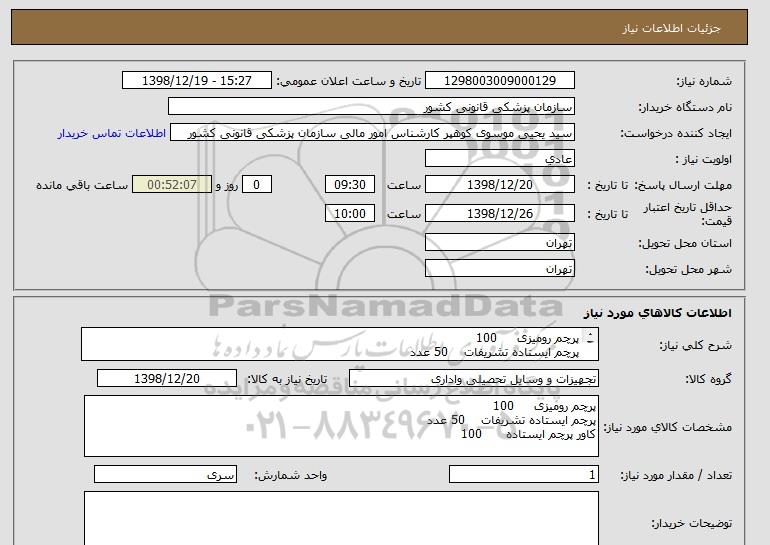Click the label تاریخ و ساعت اعلان عمومی

click(349, 81)
